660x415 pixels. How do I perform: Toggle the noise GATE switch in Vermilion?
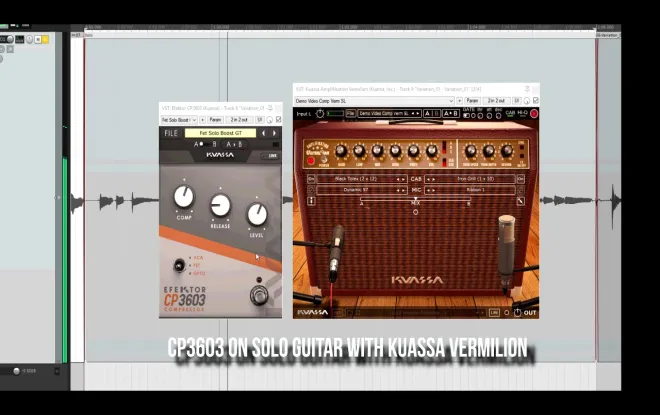click(x=467, y=116)
